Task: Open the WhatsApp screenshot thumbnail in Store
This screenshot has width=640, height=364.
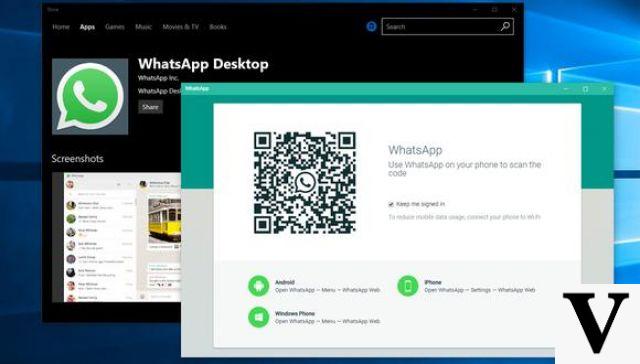Action: [117, 237]
